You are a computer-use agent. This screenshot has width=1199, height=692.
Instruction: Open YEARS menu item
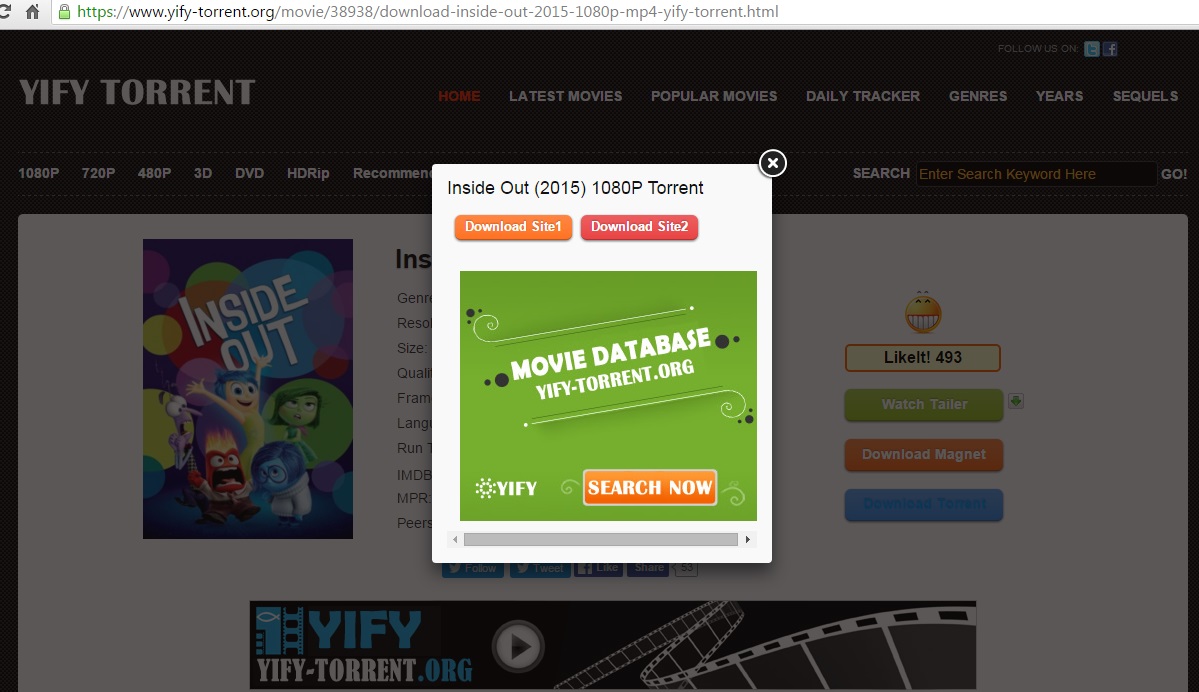click(1059, 96)
